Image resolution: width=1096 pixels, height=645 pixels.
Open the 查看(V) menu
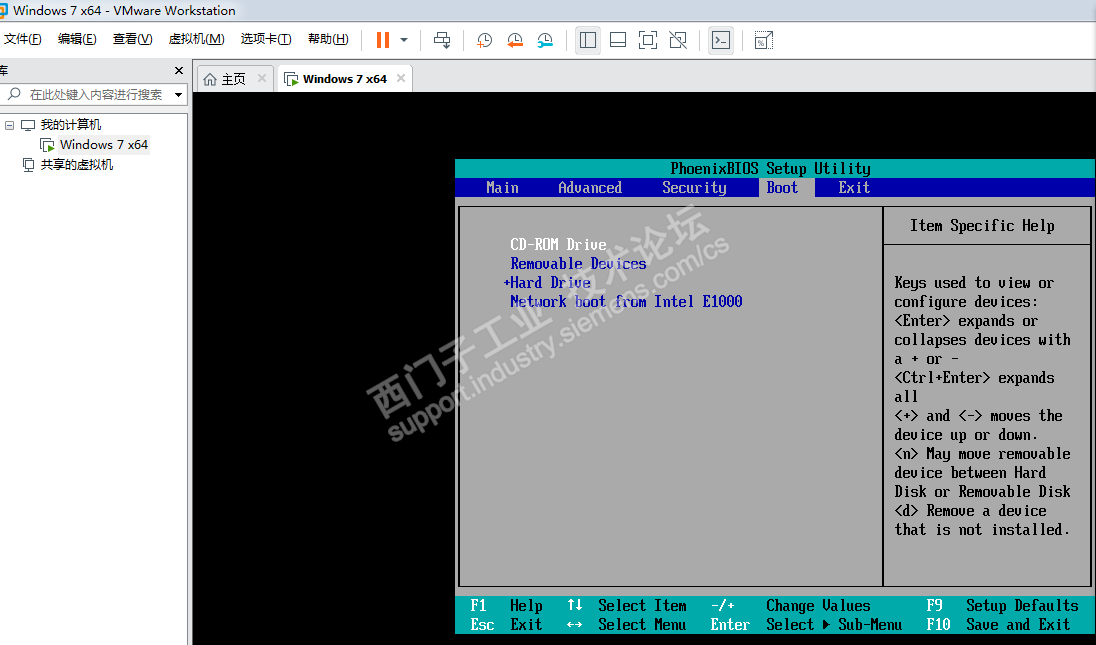132,39
